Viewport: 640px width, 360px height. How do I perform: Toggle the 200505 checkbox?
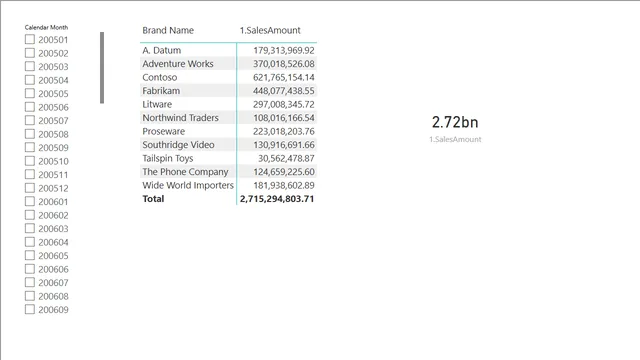coord(30,93)
